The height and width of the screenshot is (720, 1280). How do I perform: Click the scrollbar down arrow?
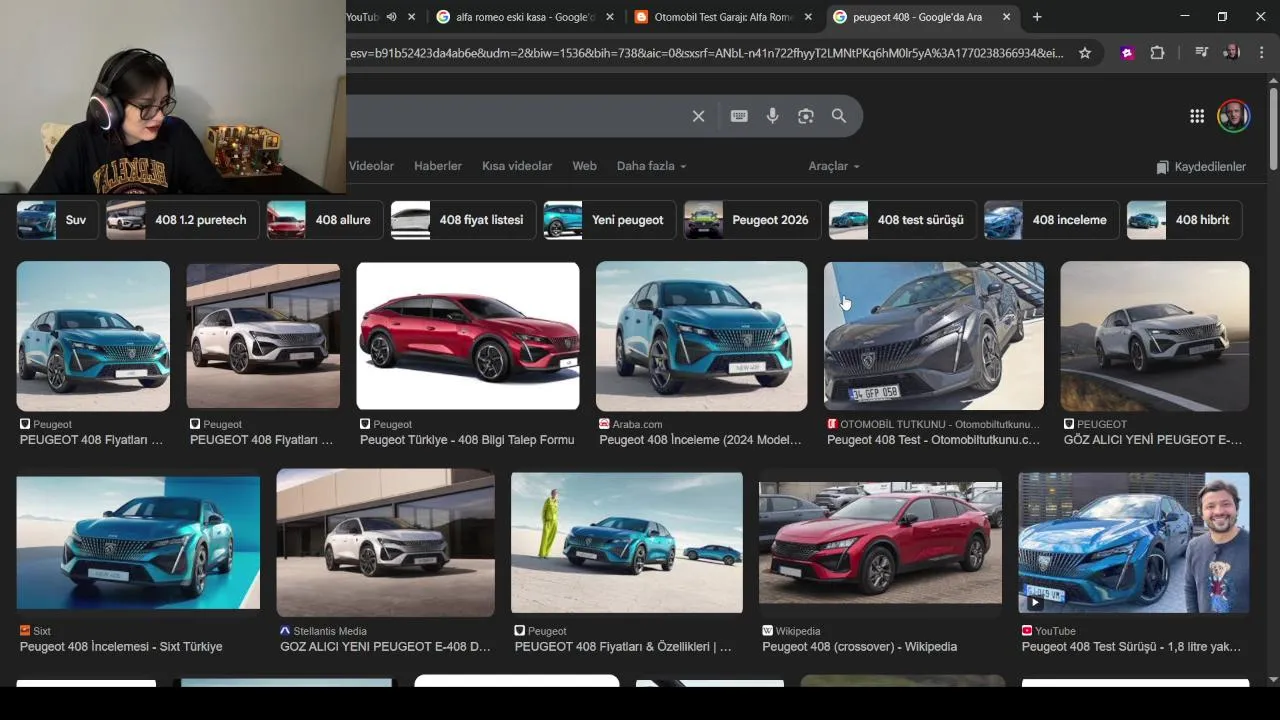pos(1273,680)
